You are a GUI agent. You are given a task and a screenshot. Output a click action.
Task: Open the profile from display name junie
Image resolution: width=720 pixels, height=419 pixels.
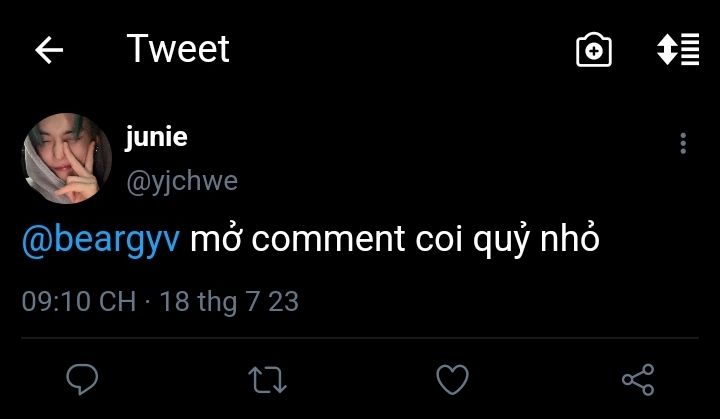156,137
